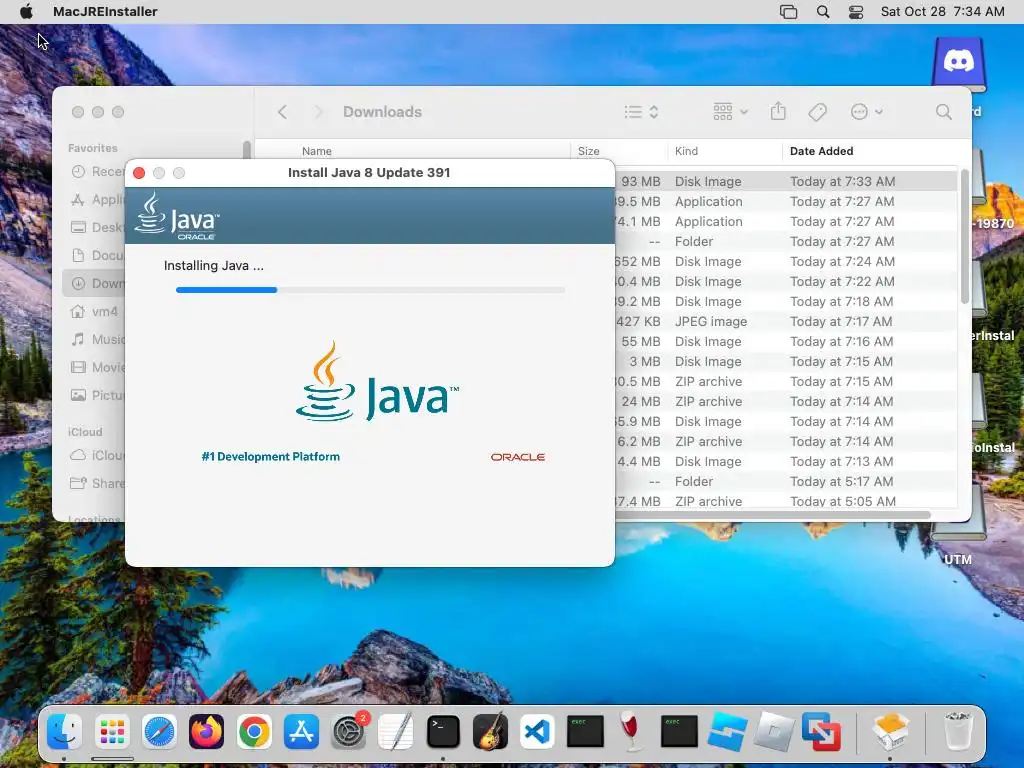Image resolution: width=1024 pixels, height=768 pixels.
Task: Open Safari from the Dock
Action: pos(159,731)
